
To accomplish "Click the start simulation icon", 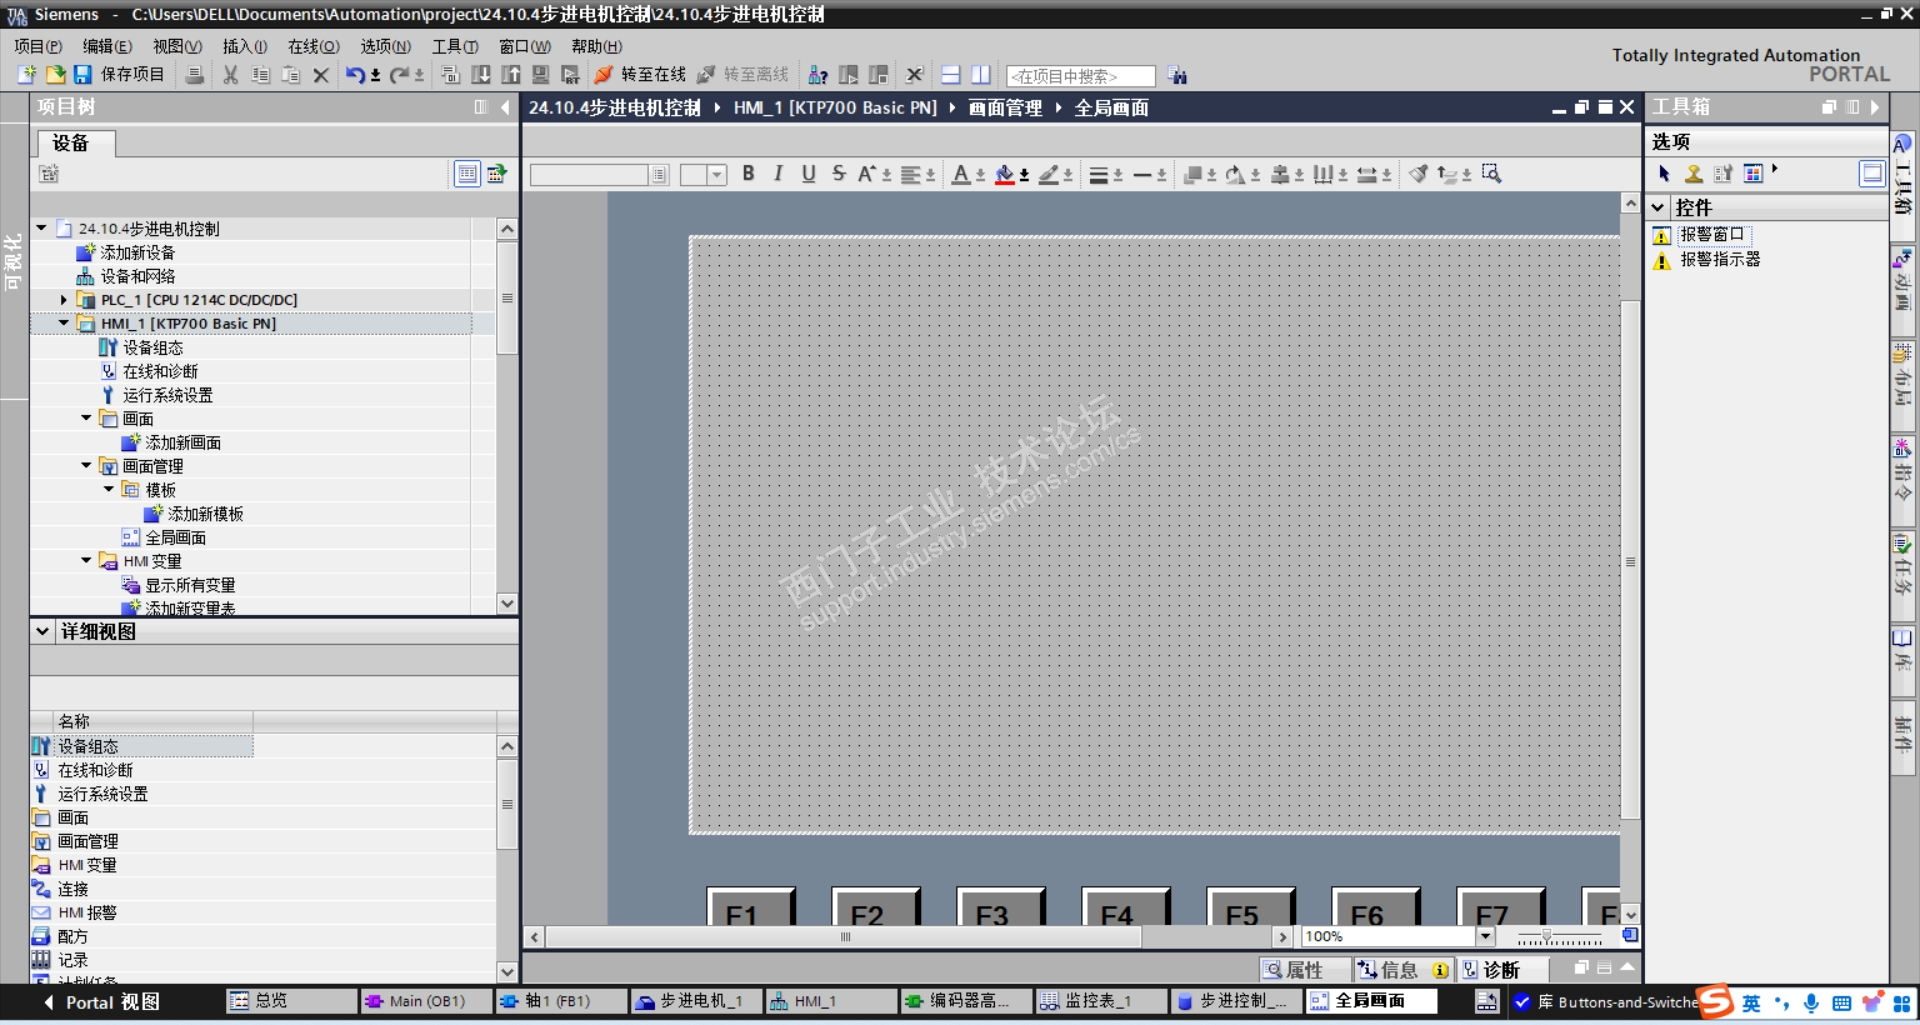I will coord(541,75).
